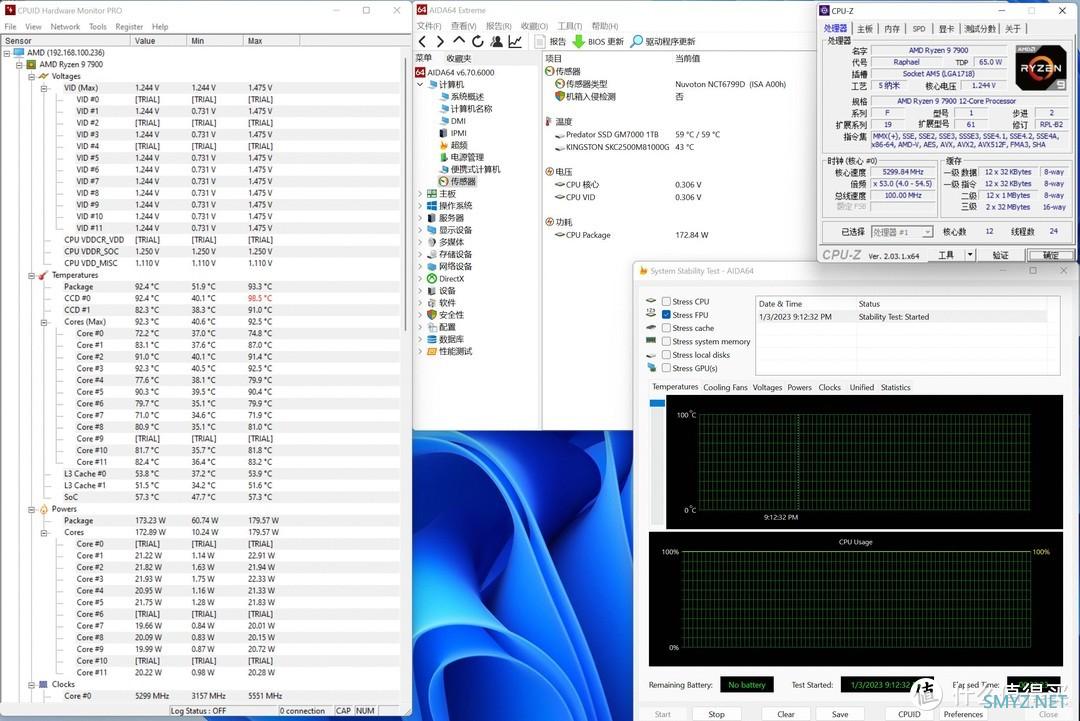Collapse the Cores (Max) temperature node

click(x=44, y=322)
